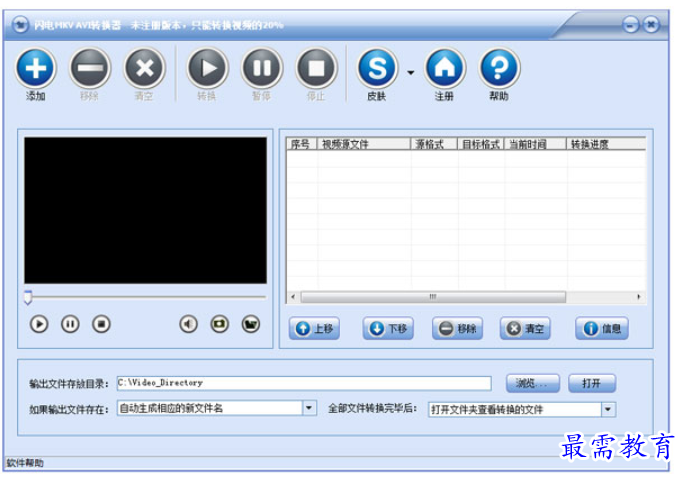Click the 停止 stop icon in top toolbar
The image size is (683, 478).
pos(317,68)
